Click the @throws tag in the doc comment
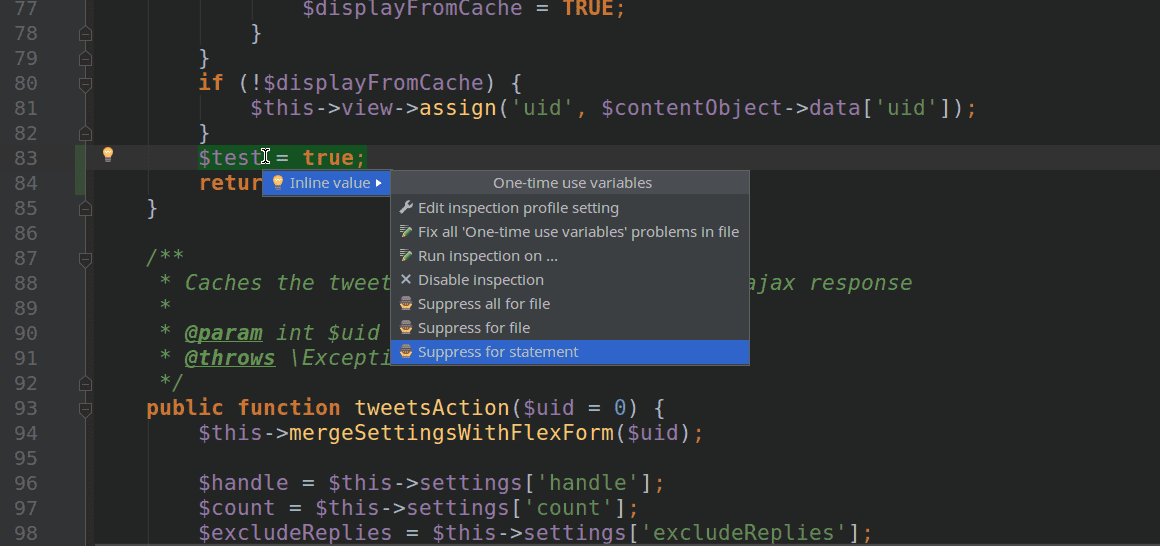 [x=230, y=358]
